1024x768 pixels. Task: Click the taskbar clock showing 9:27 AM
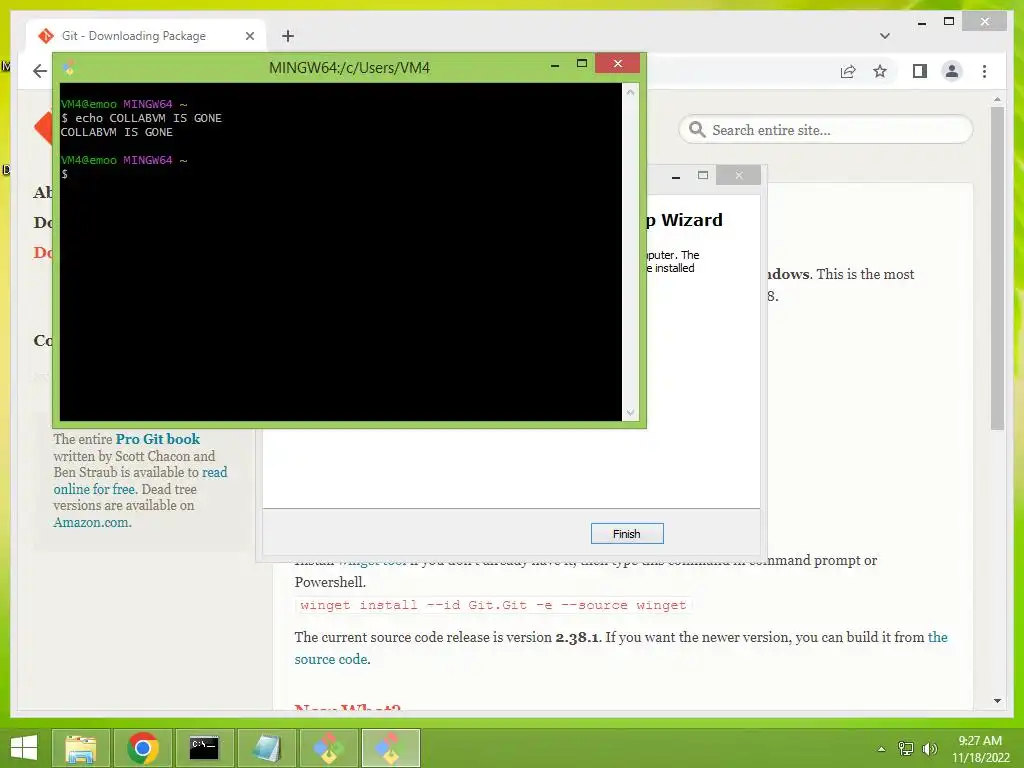click(x=980, y=749)
